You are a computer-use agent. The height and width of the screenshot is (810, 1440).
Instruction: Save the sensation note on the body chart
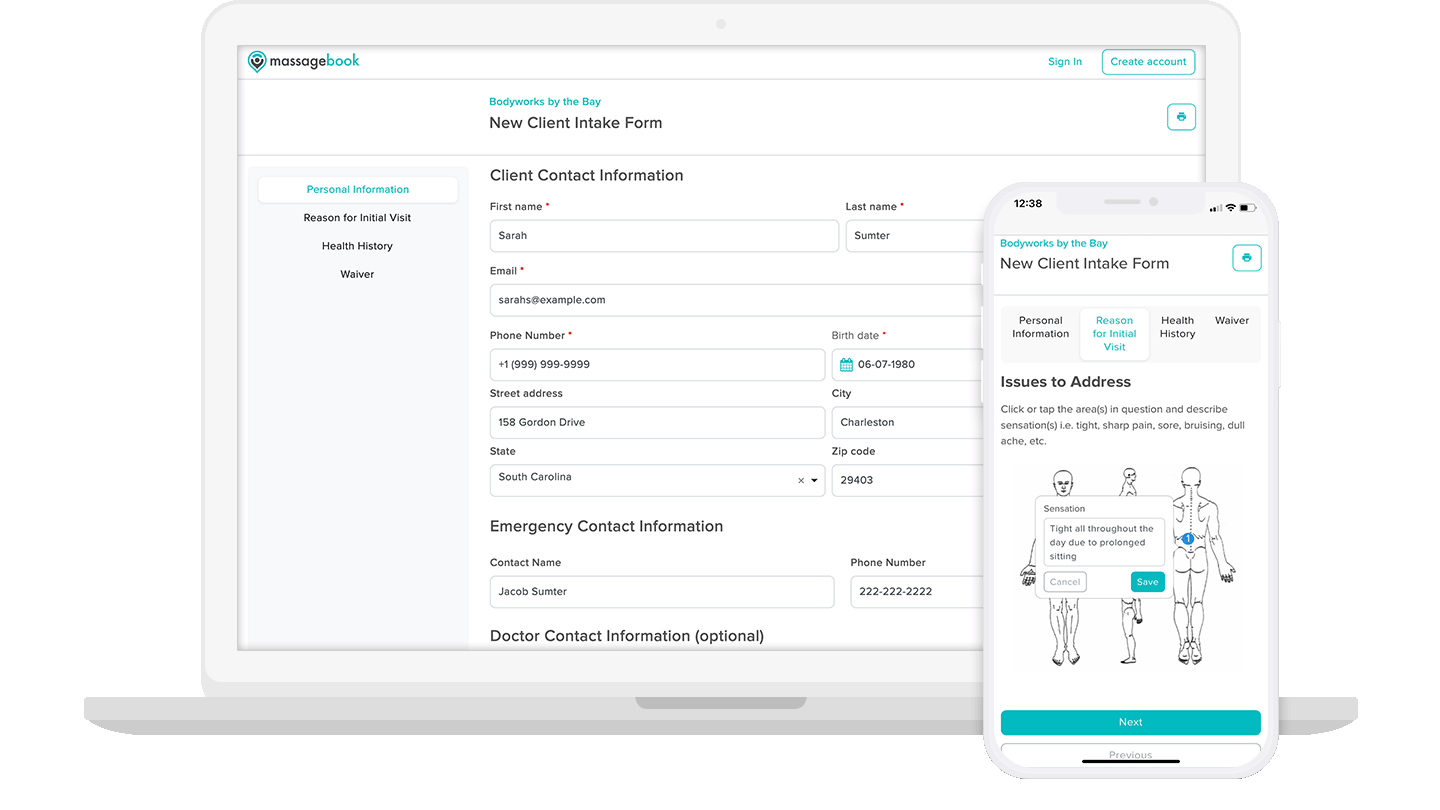pyautogui.click(x=1147, y=581)
